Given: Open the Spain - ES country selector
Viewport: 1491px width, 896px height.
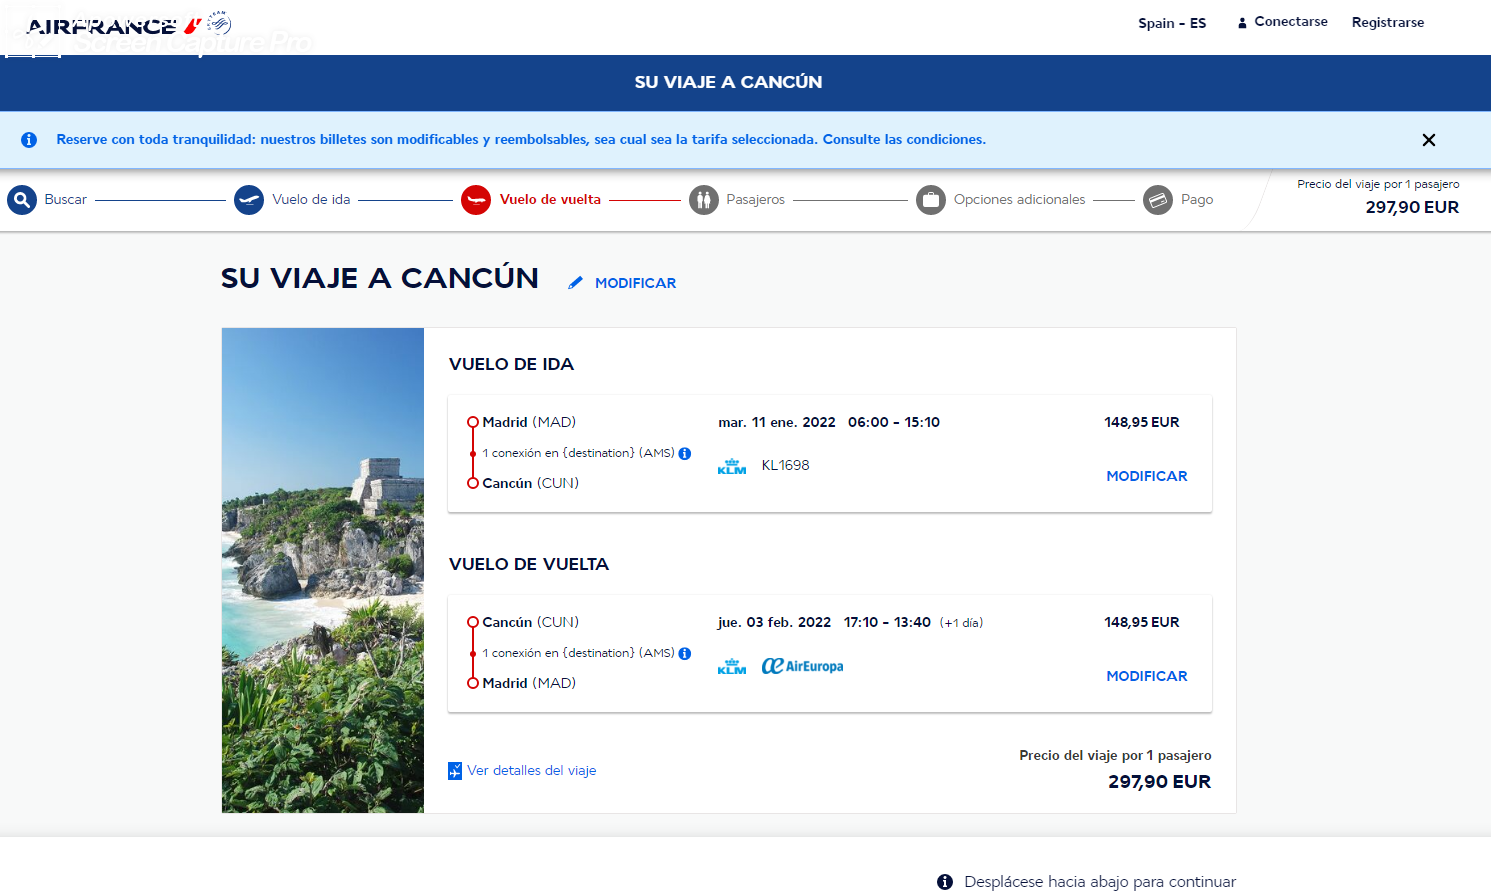Looking at the screenshot, I should 1172,23.
